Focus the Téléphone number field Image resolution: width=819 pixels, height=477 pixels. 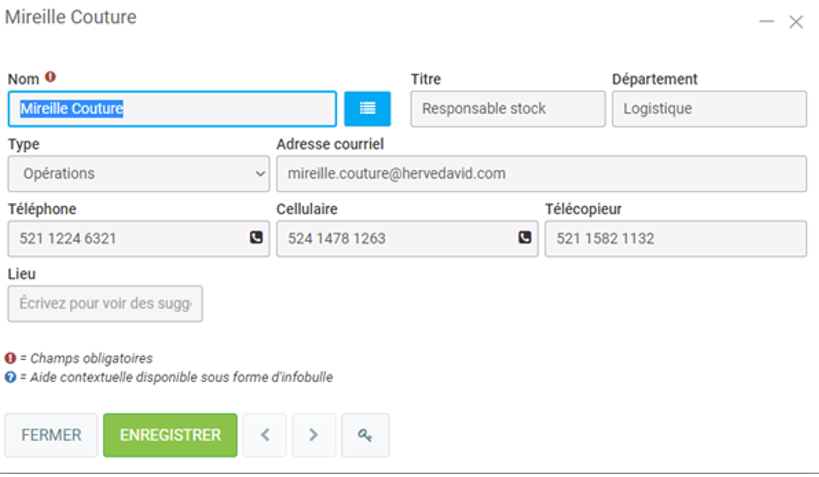click(x=125, y=238)
